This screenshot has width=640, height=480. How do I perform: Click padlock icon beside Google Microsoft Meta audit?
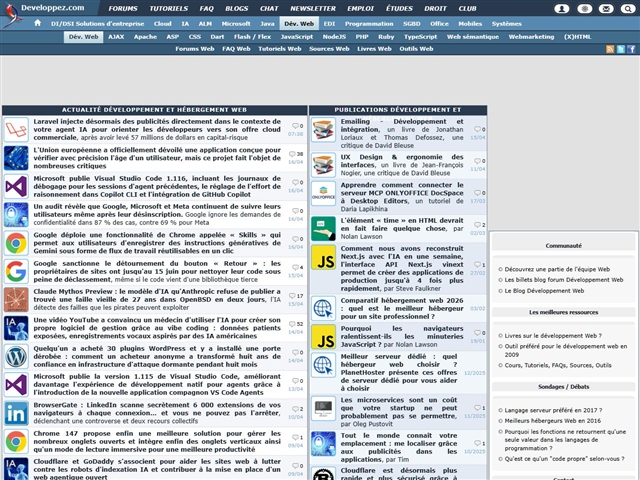[16, 215]
